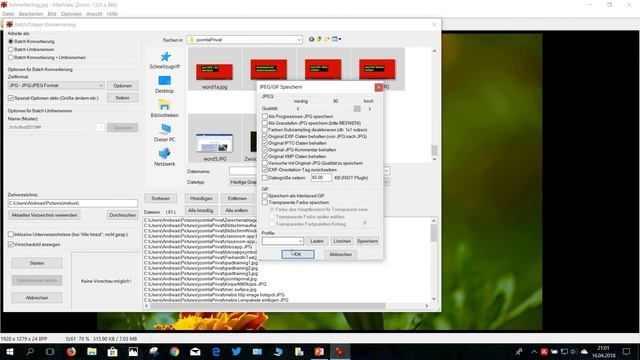Switch to IrfanView on the taskbar

click(340, 351)
